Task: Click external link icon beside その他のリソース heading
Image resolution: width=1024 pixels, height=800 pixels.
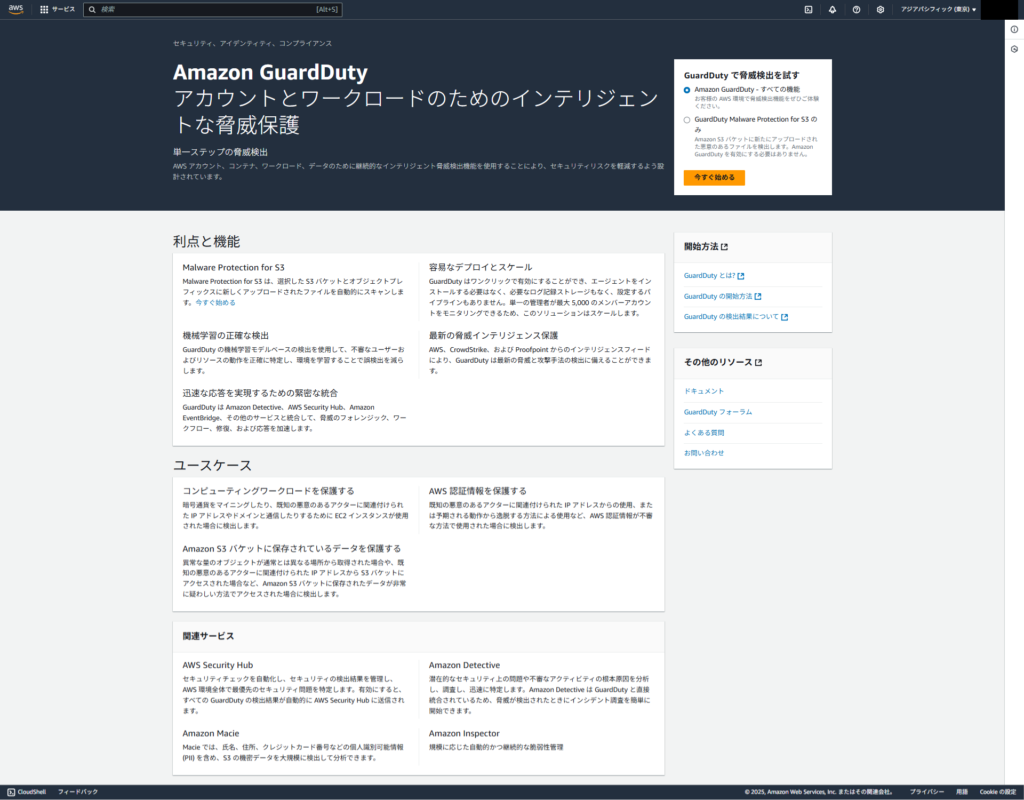Action: tap(758, 362)
